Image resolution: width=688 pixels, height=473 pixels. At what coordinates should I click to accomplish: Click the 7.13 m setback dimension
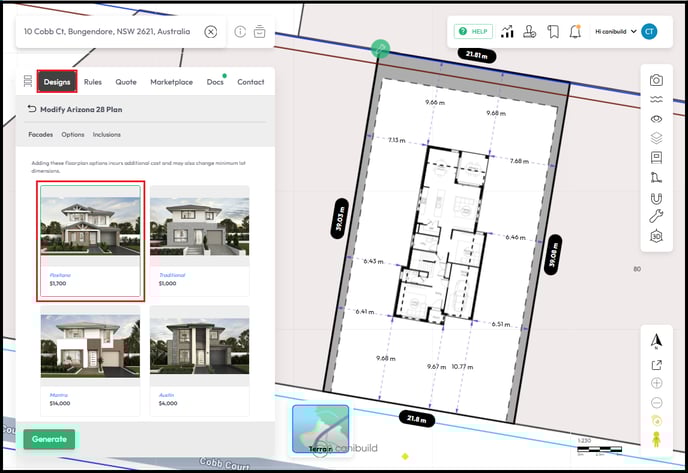click(x=397, y=140)
